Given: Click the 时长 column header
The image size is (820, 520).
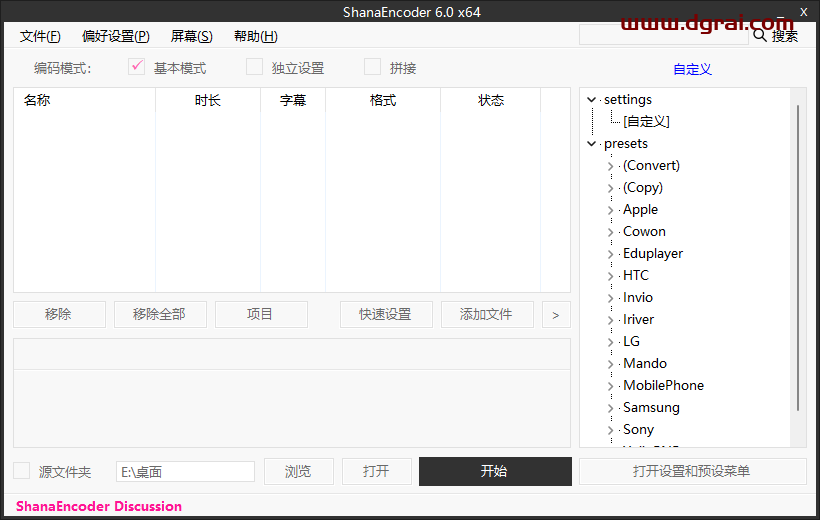Looking at the screenshot, I should click(208, 100).
